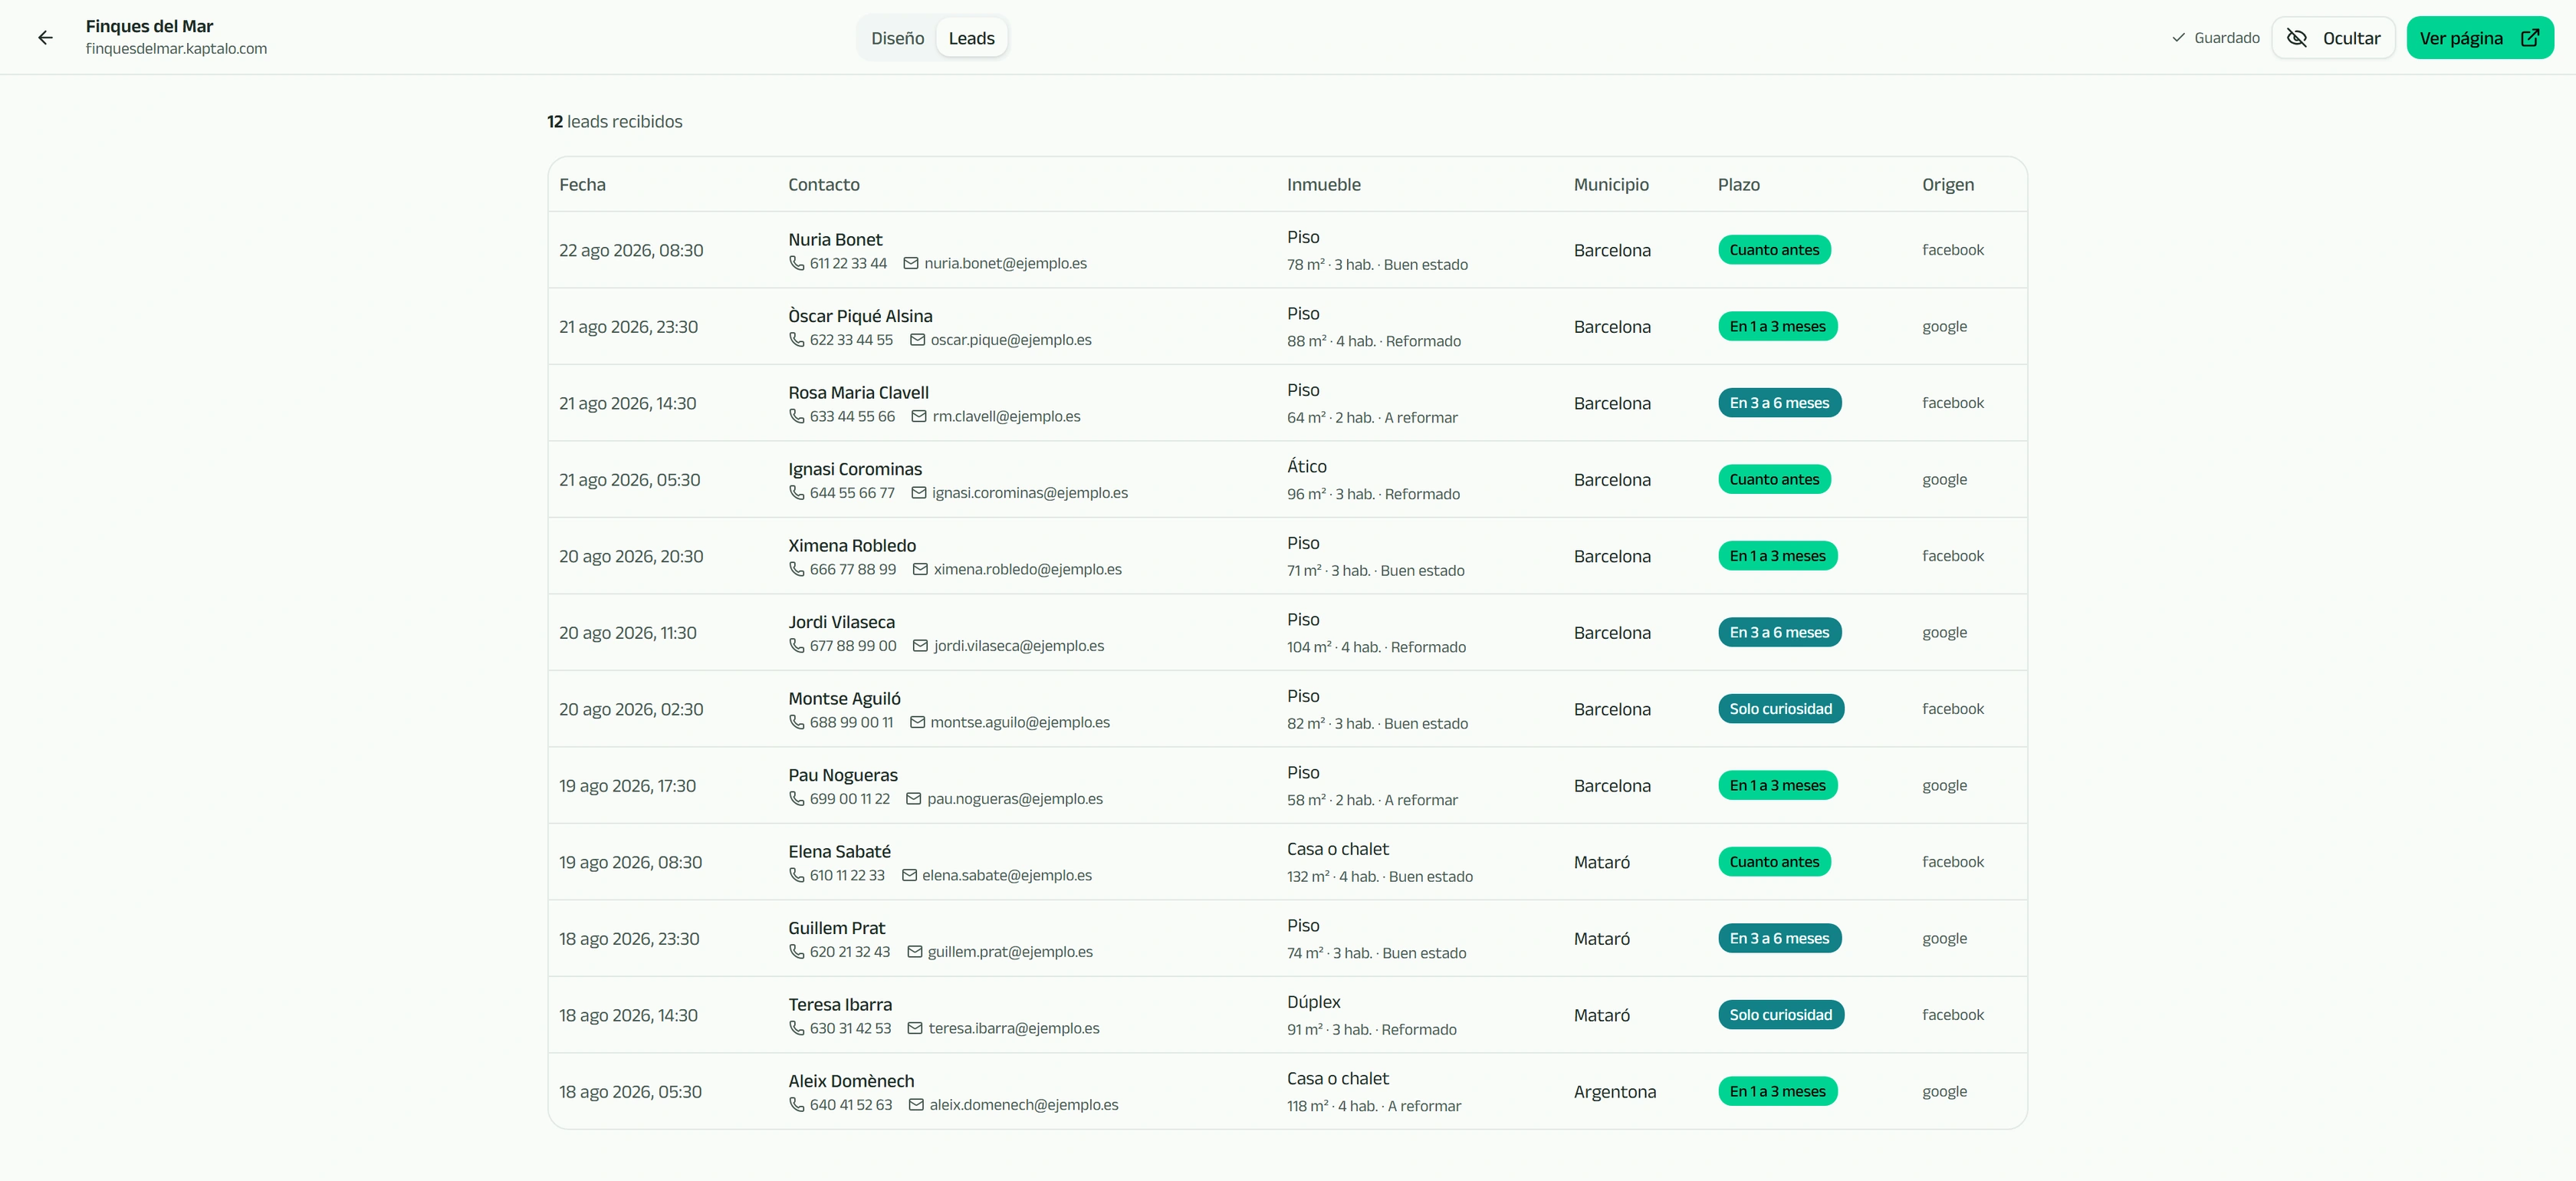Click phone number 622 33 44 55
This screenshot has height=1181, width=2576.
pos(851,340)
